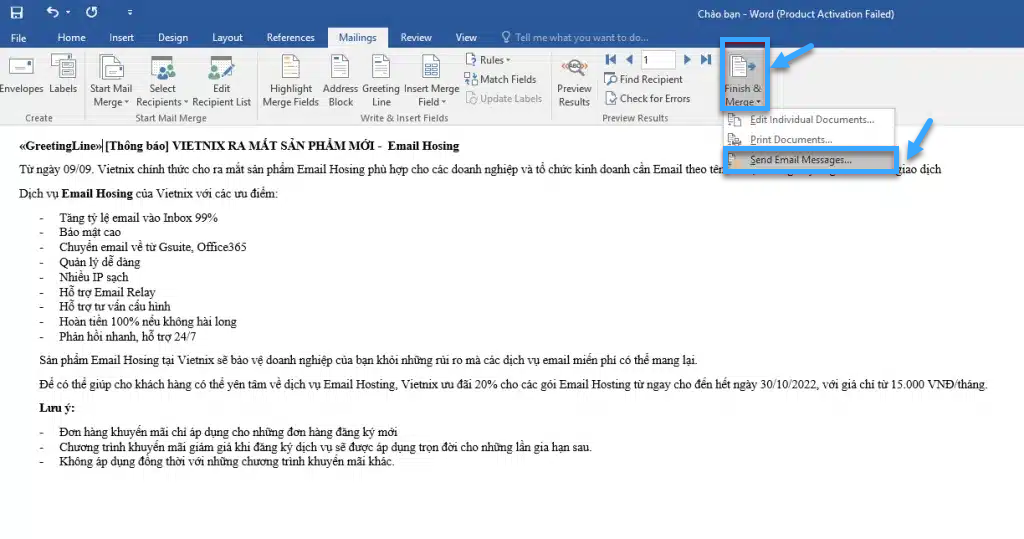Choose Send Email Messages from the menu
This screenshot has width=1024, height=539.
pos(808,159)
